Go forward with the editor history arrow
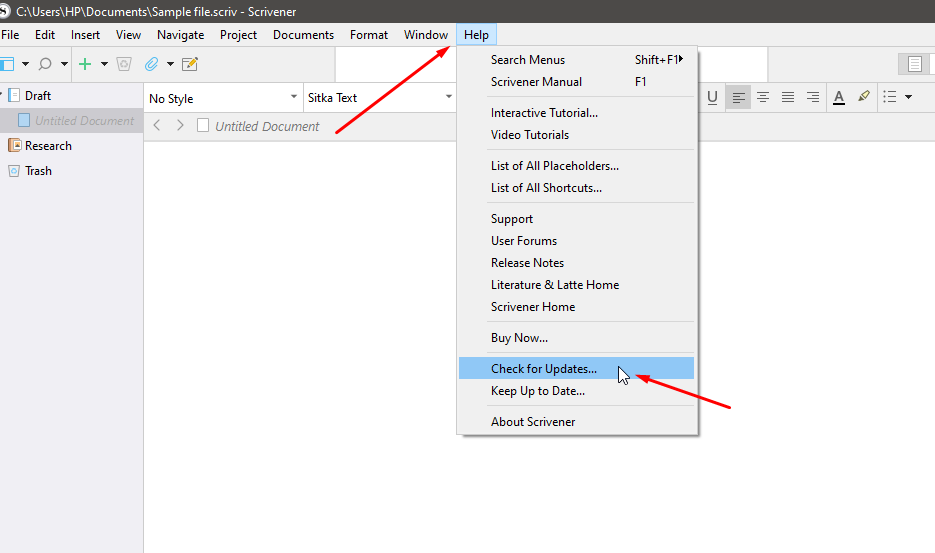Image resolution: width=935 pixels, height=553 pixels. coord(180,125)
